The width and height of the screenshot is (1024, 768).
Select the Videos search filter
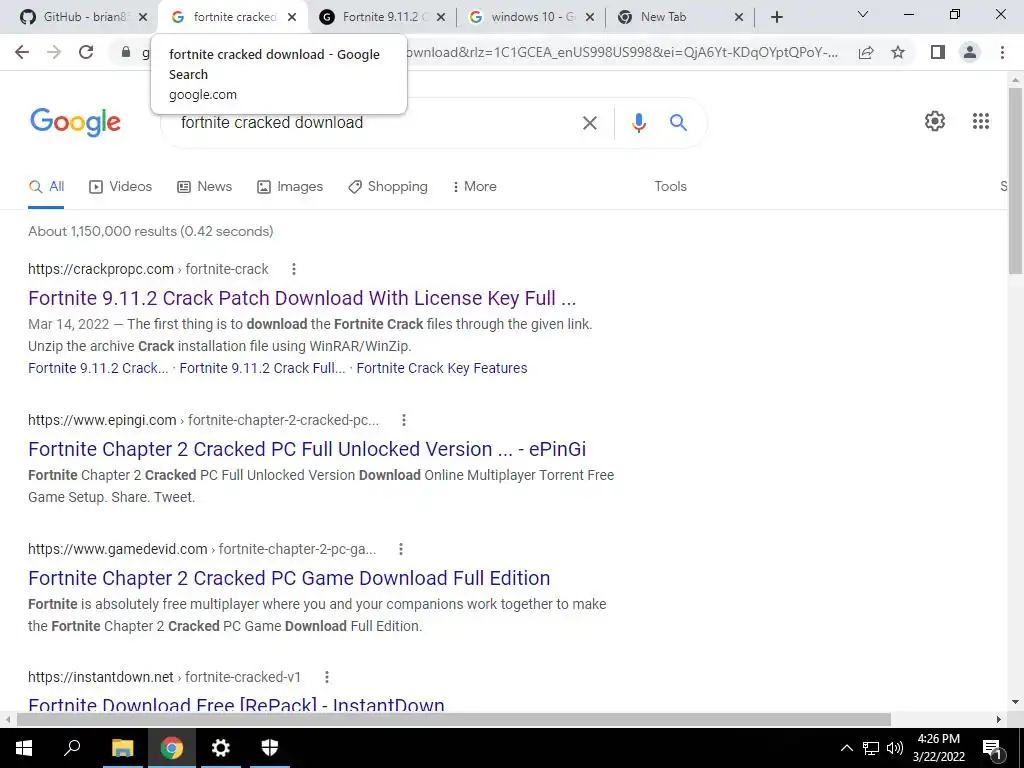[120, 187]
